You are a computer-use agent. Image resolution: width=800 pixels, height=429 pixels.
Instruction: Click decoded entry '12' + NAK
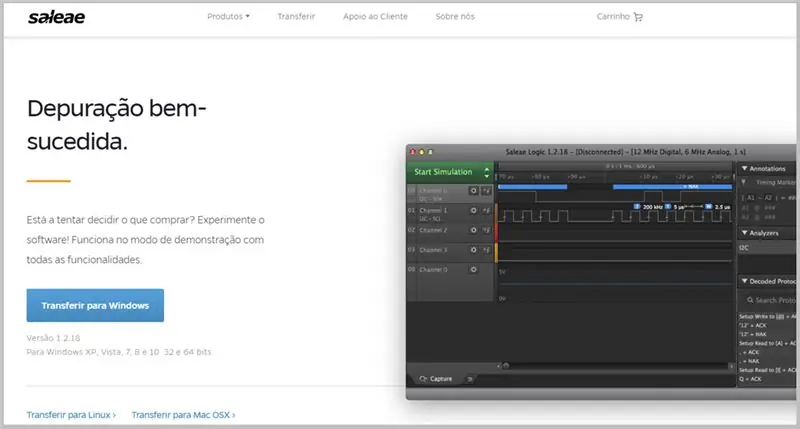pos(753,334)
